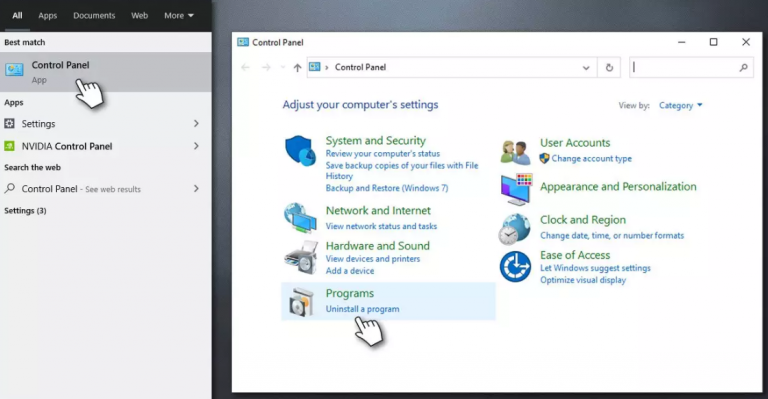Click the Appearance and Personalization monitor icon
The image size is (768, 399).
point(516,189)
